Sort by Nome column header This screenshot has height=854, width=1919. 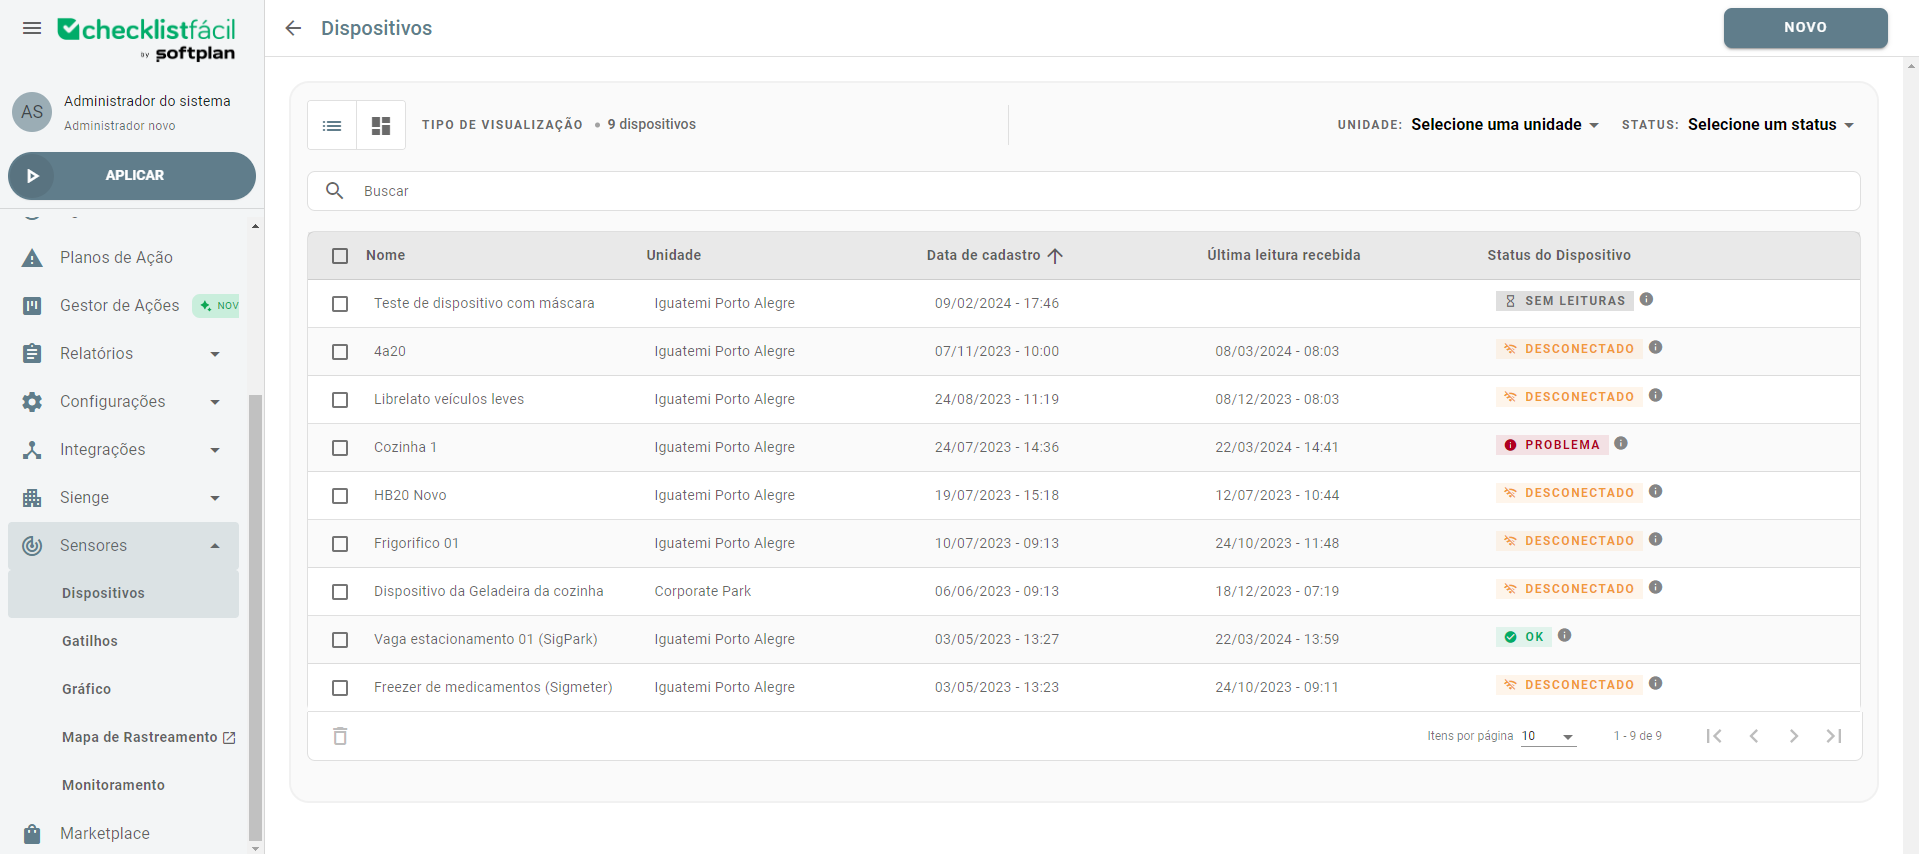point(385,255)
